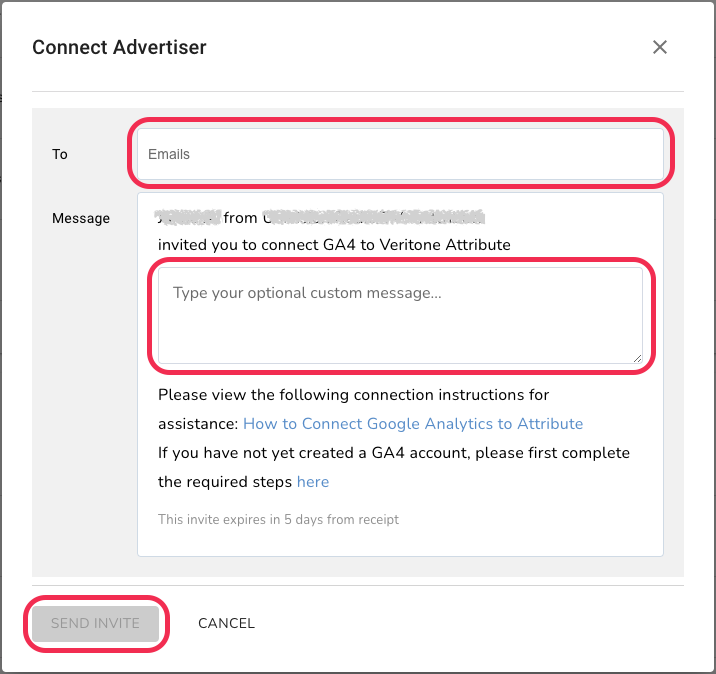Select the "Message" field label
716x674 pixels.
81,218
